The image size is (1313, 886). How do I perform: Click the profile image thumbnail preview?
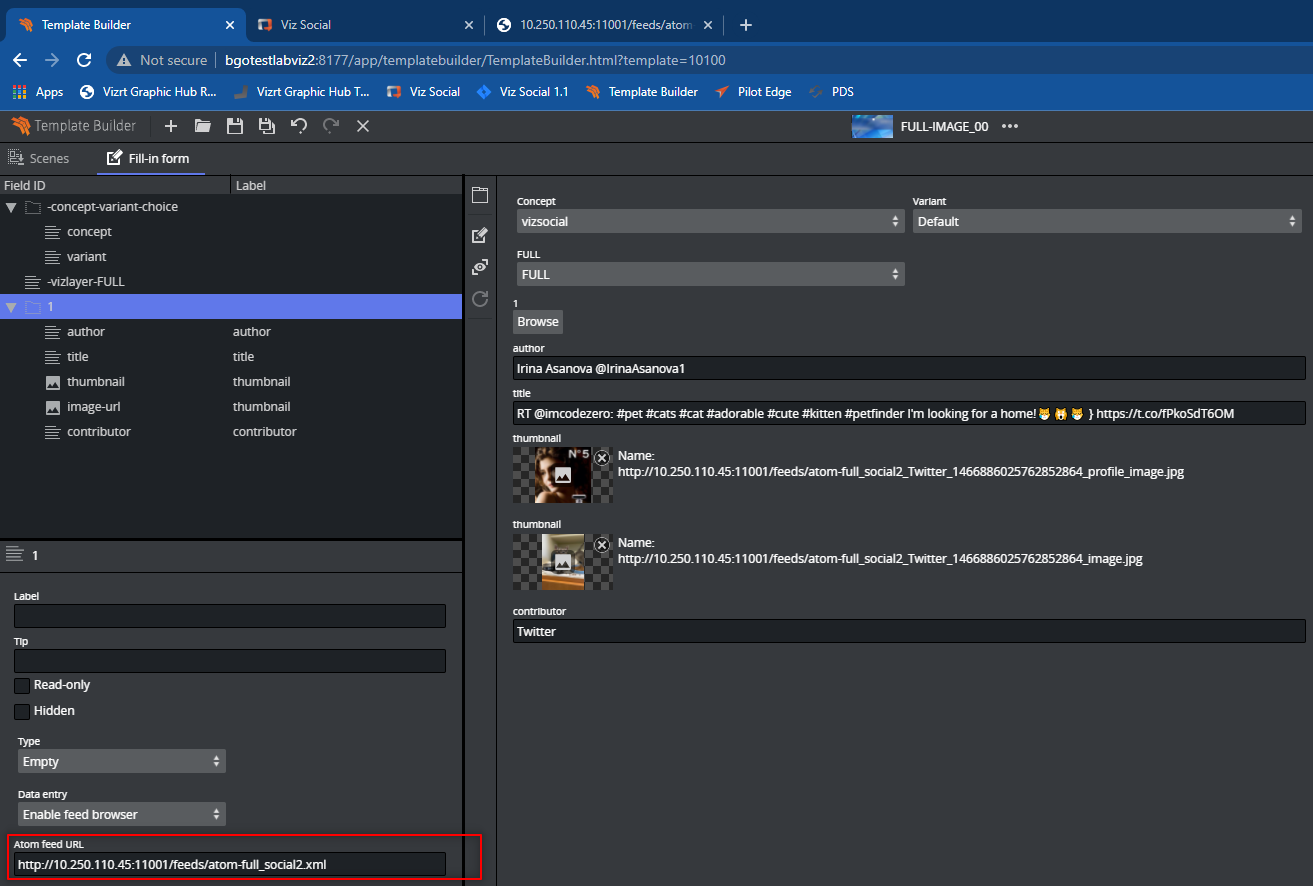coord(563,474)
